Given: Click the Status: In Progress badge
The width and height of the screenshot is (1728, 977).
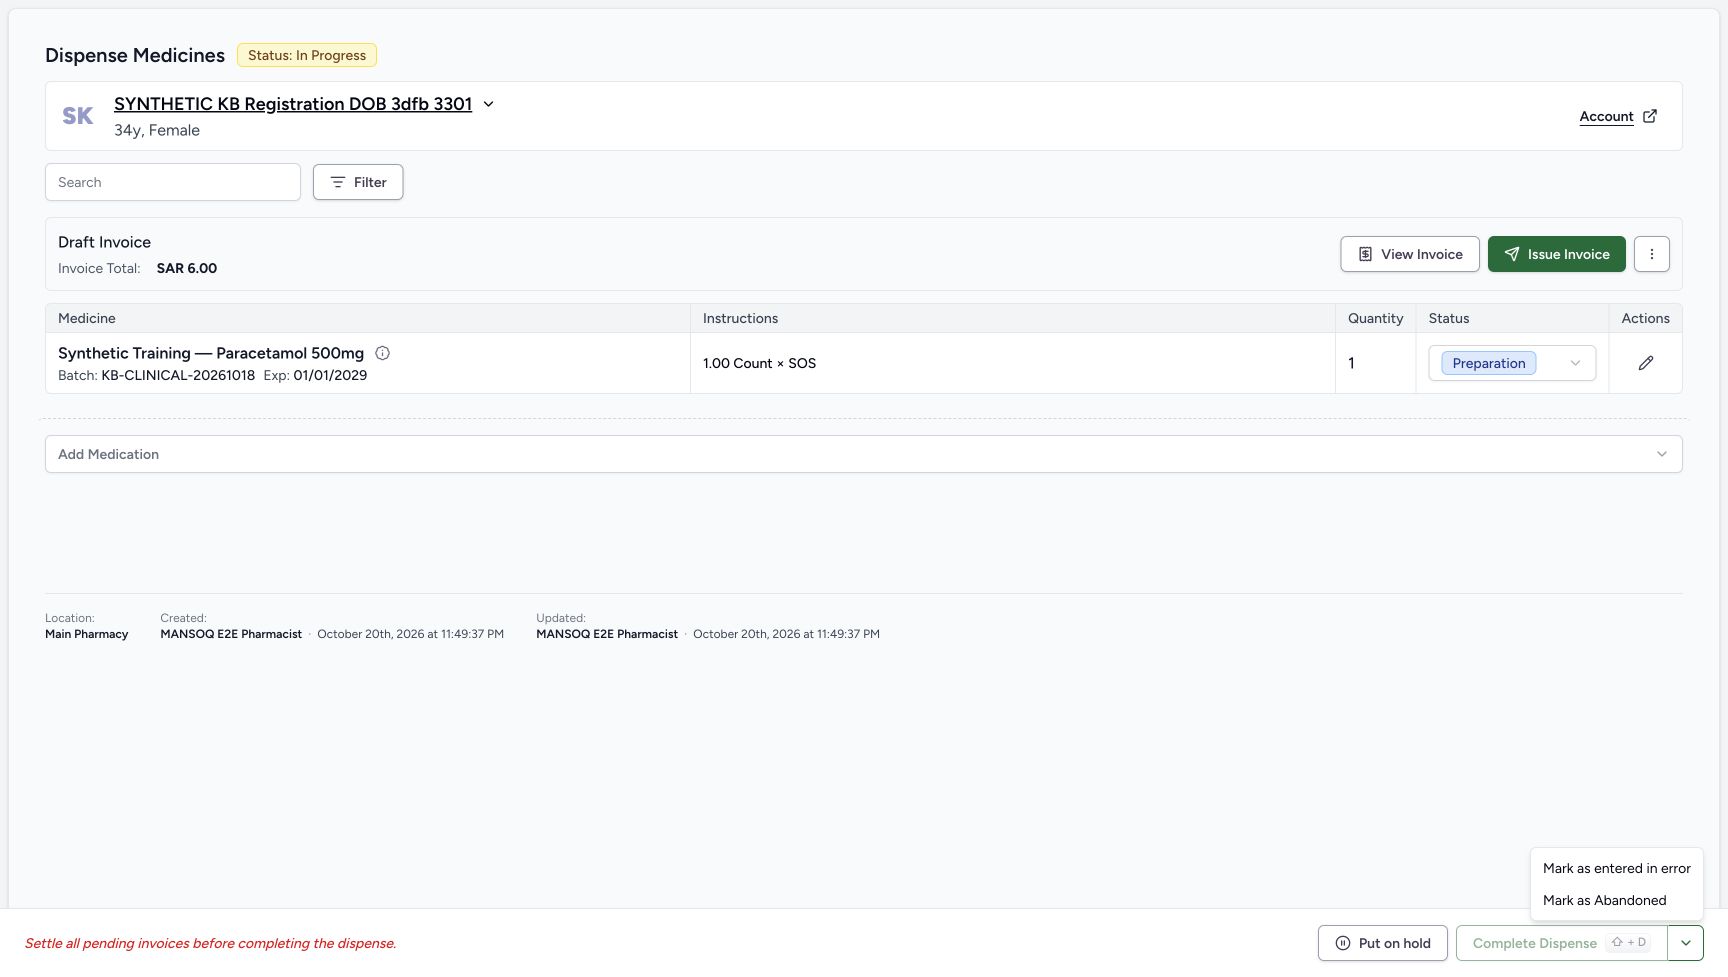Looking at the screenshot, I should 307,55.
